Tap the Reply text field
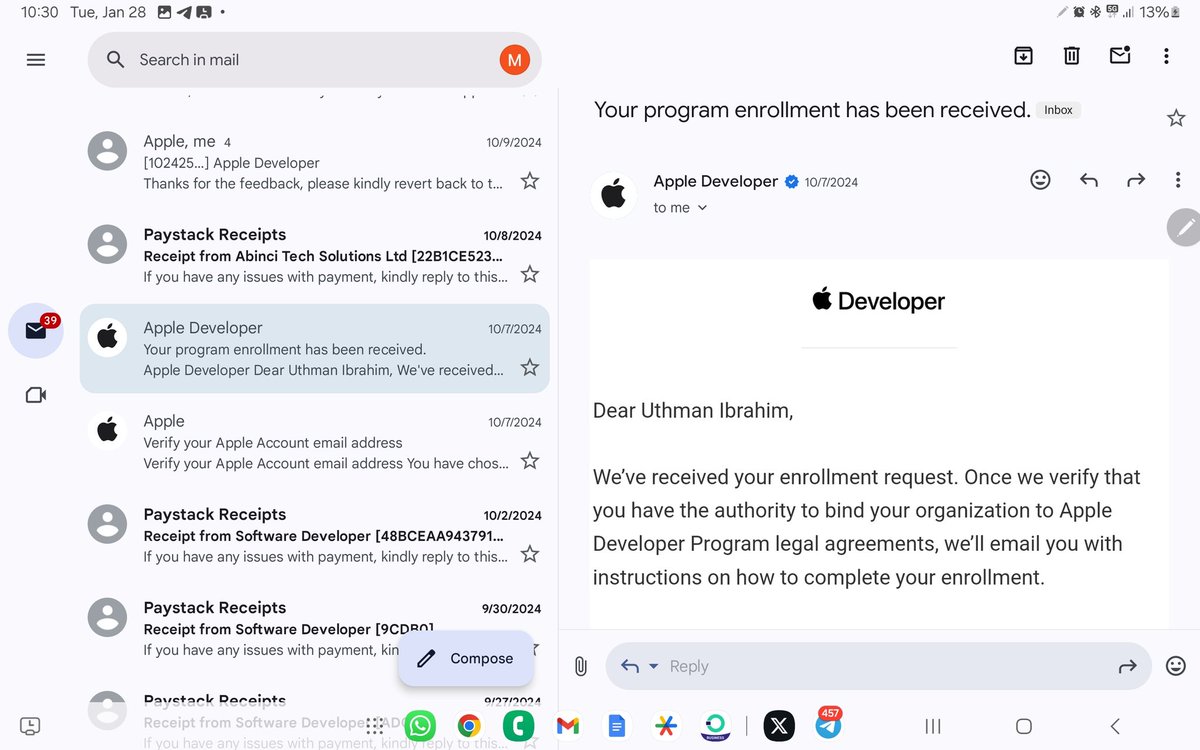This screenshot has width=1200, height=750. click(x=878, y=666)
